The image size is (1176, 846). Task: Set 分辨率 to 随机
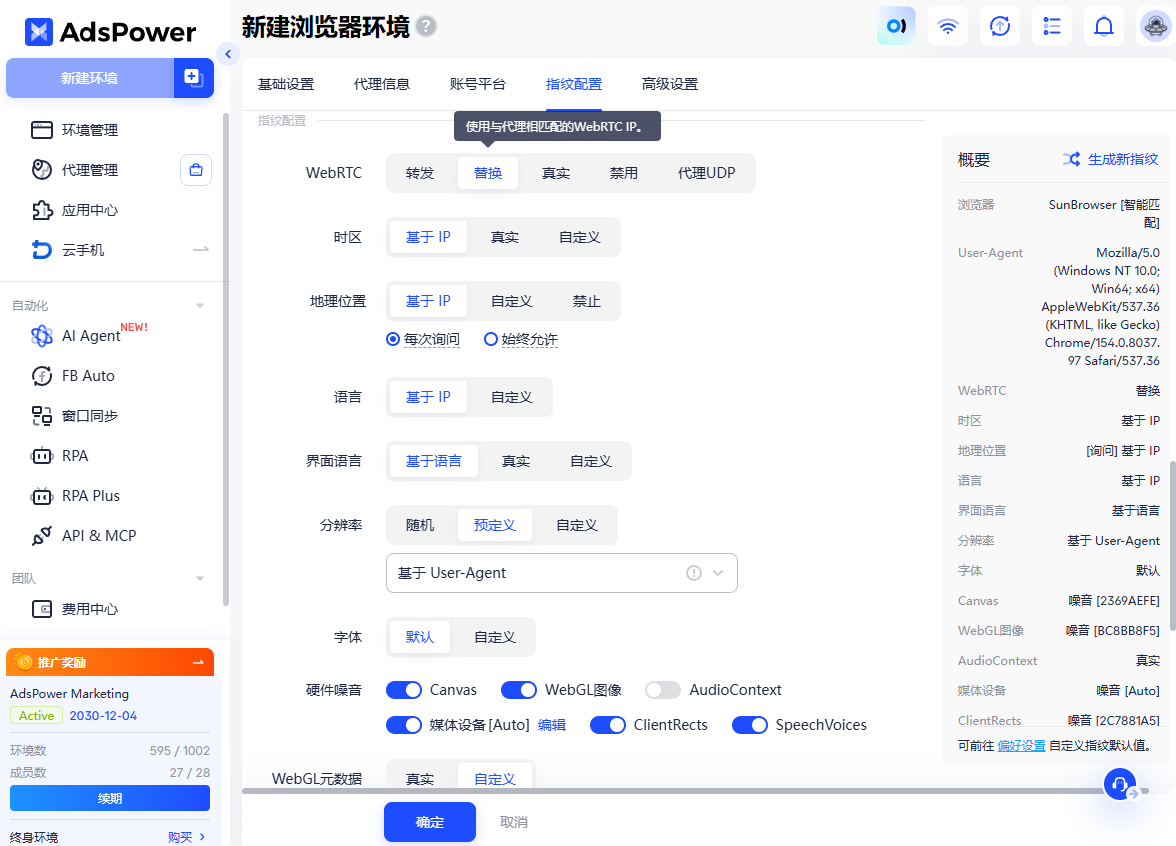420,525
